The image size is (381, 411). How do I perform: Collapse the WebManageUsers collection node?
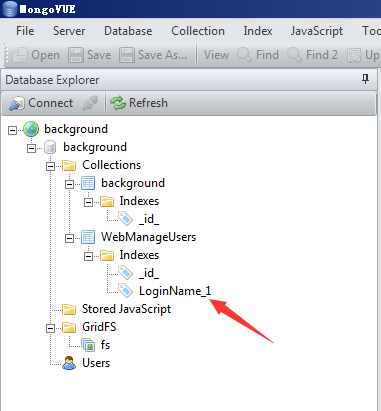69,238
